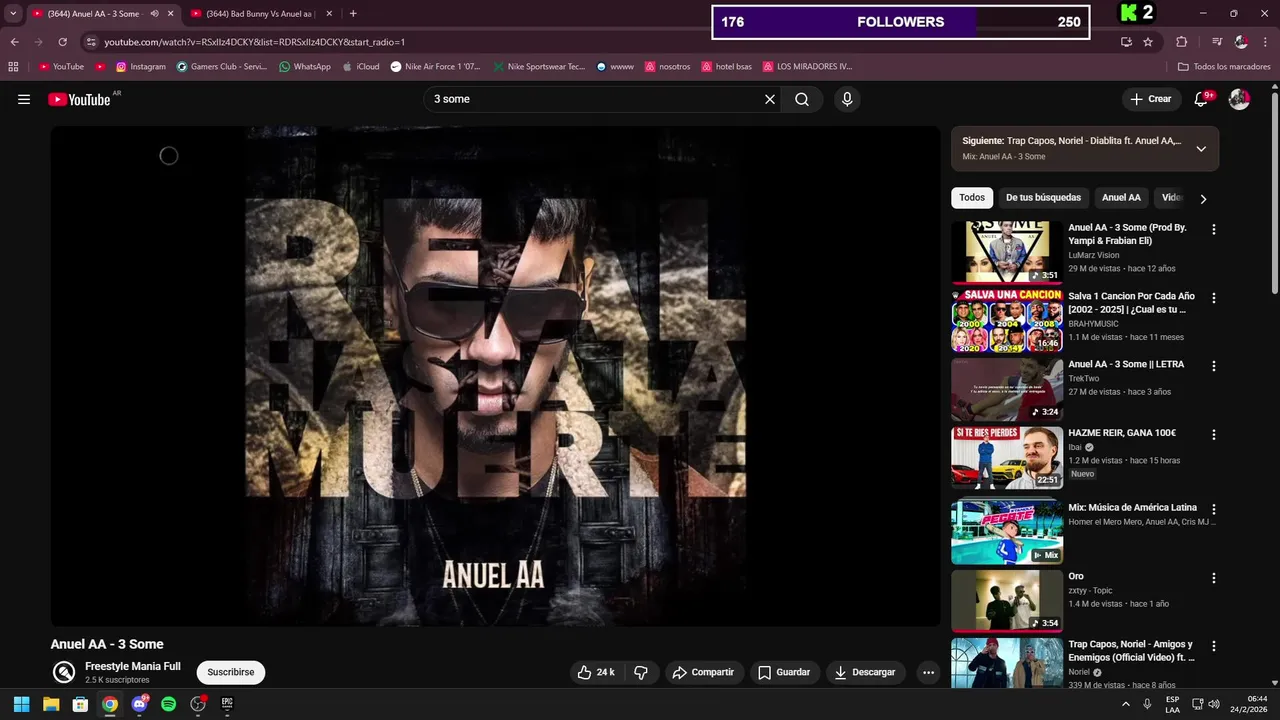Open Discord from the taskbar
1280x720 pixels.
coord(139,704)
